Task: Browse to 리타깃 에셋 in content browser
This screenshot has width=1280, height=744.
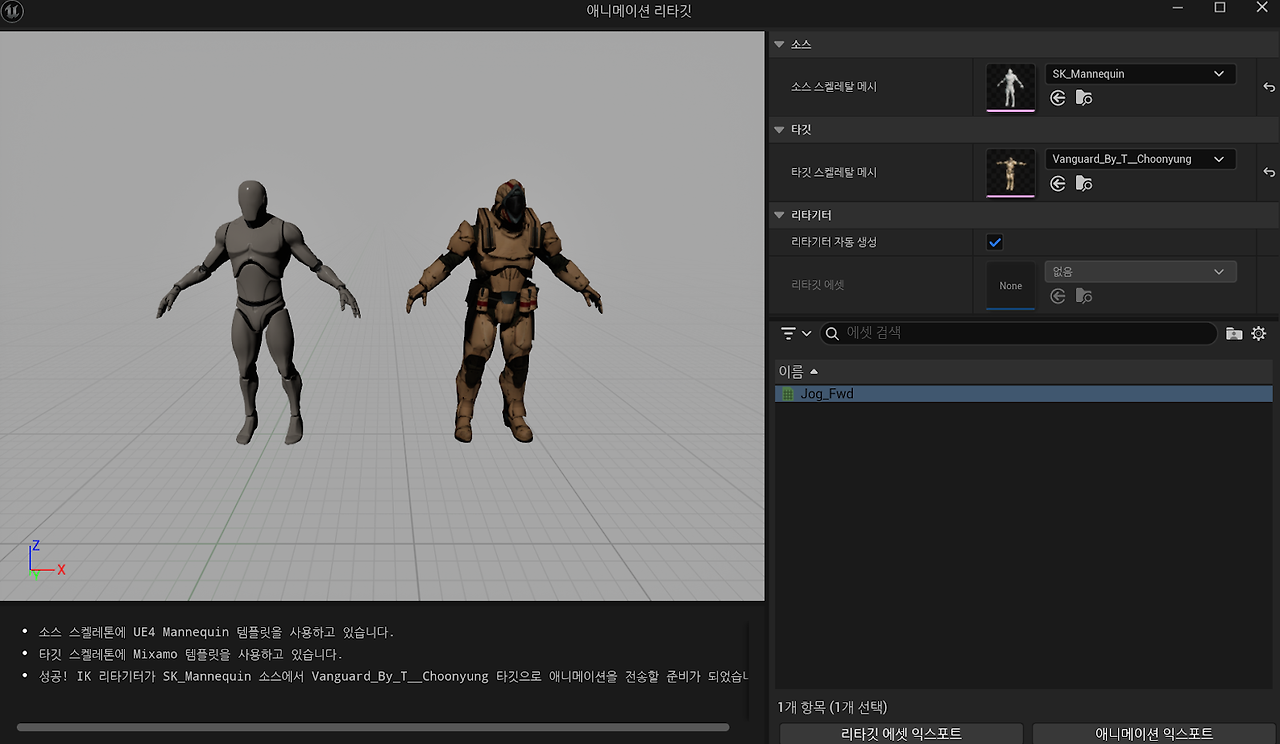Action: [x=1084, y=296]
